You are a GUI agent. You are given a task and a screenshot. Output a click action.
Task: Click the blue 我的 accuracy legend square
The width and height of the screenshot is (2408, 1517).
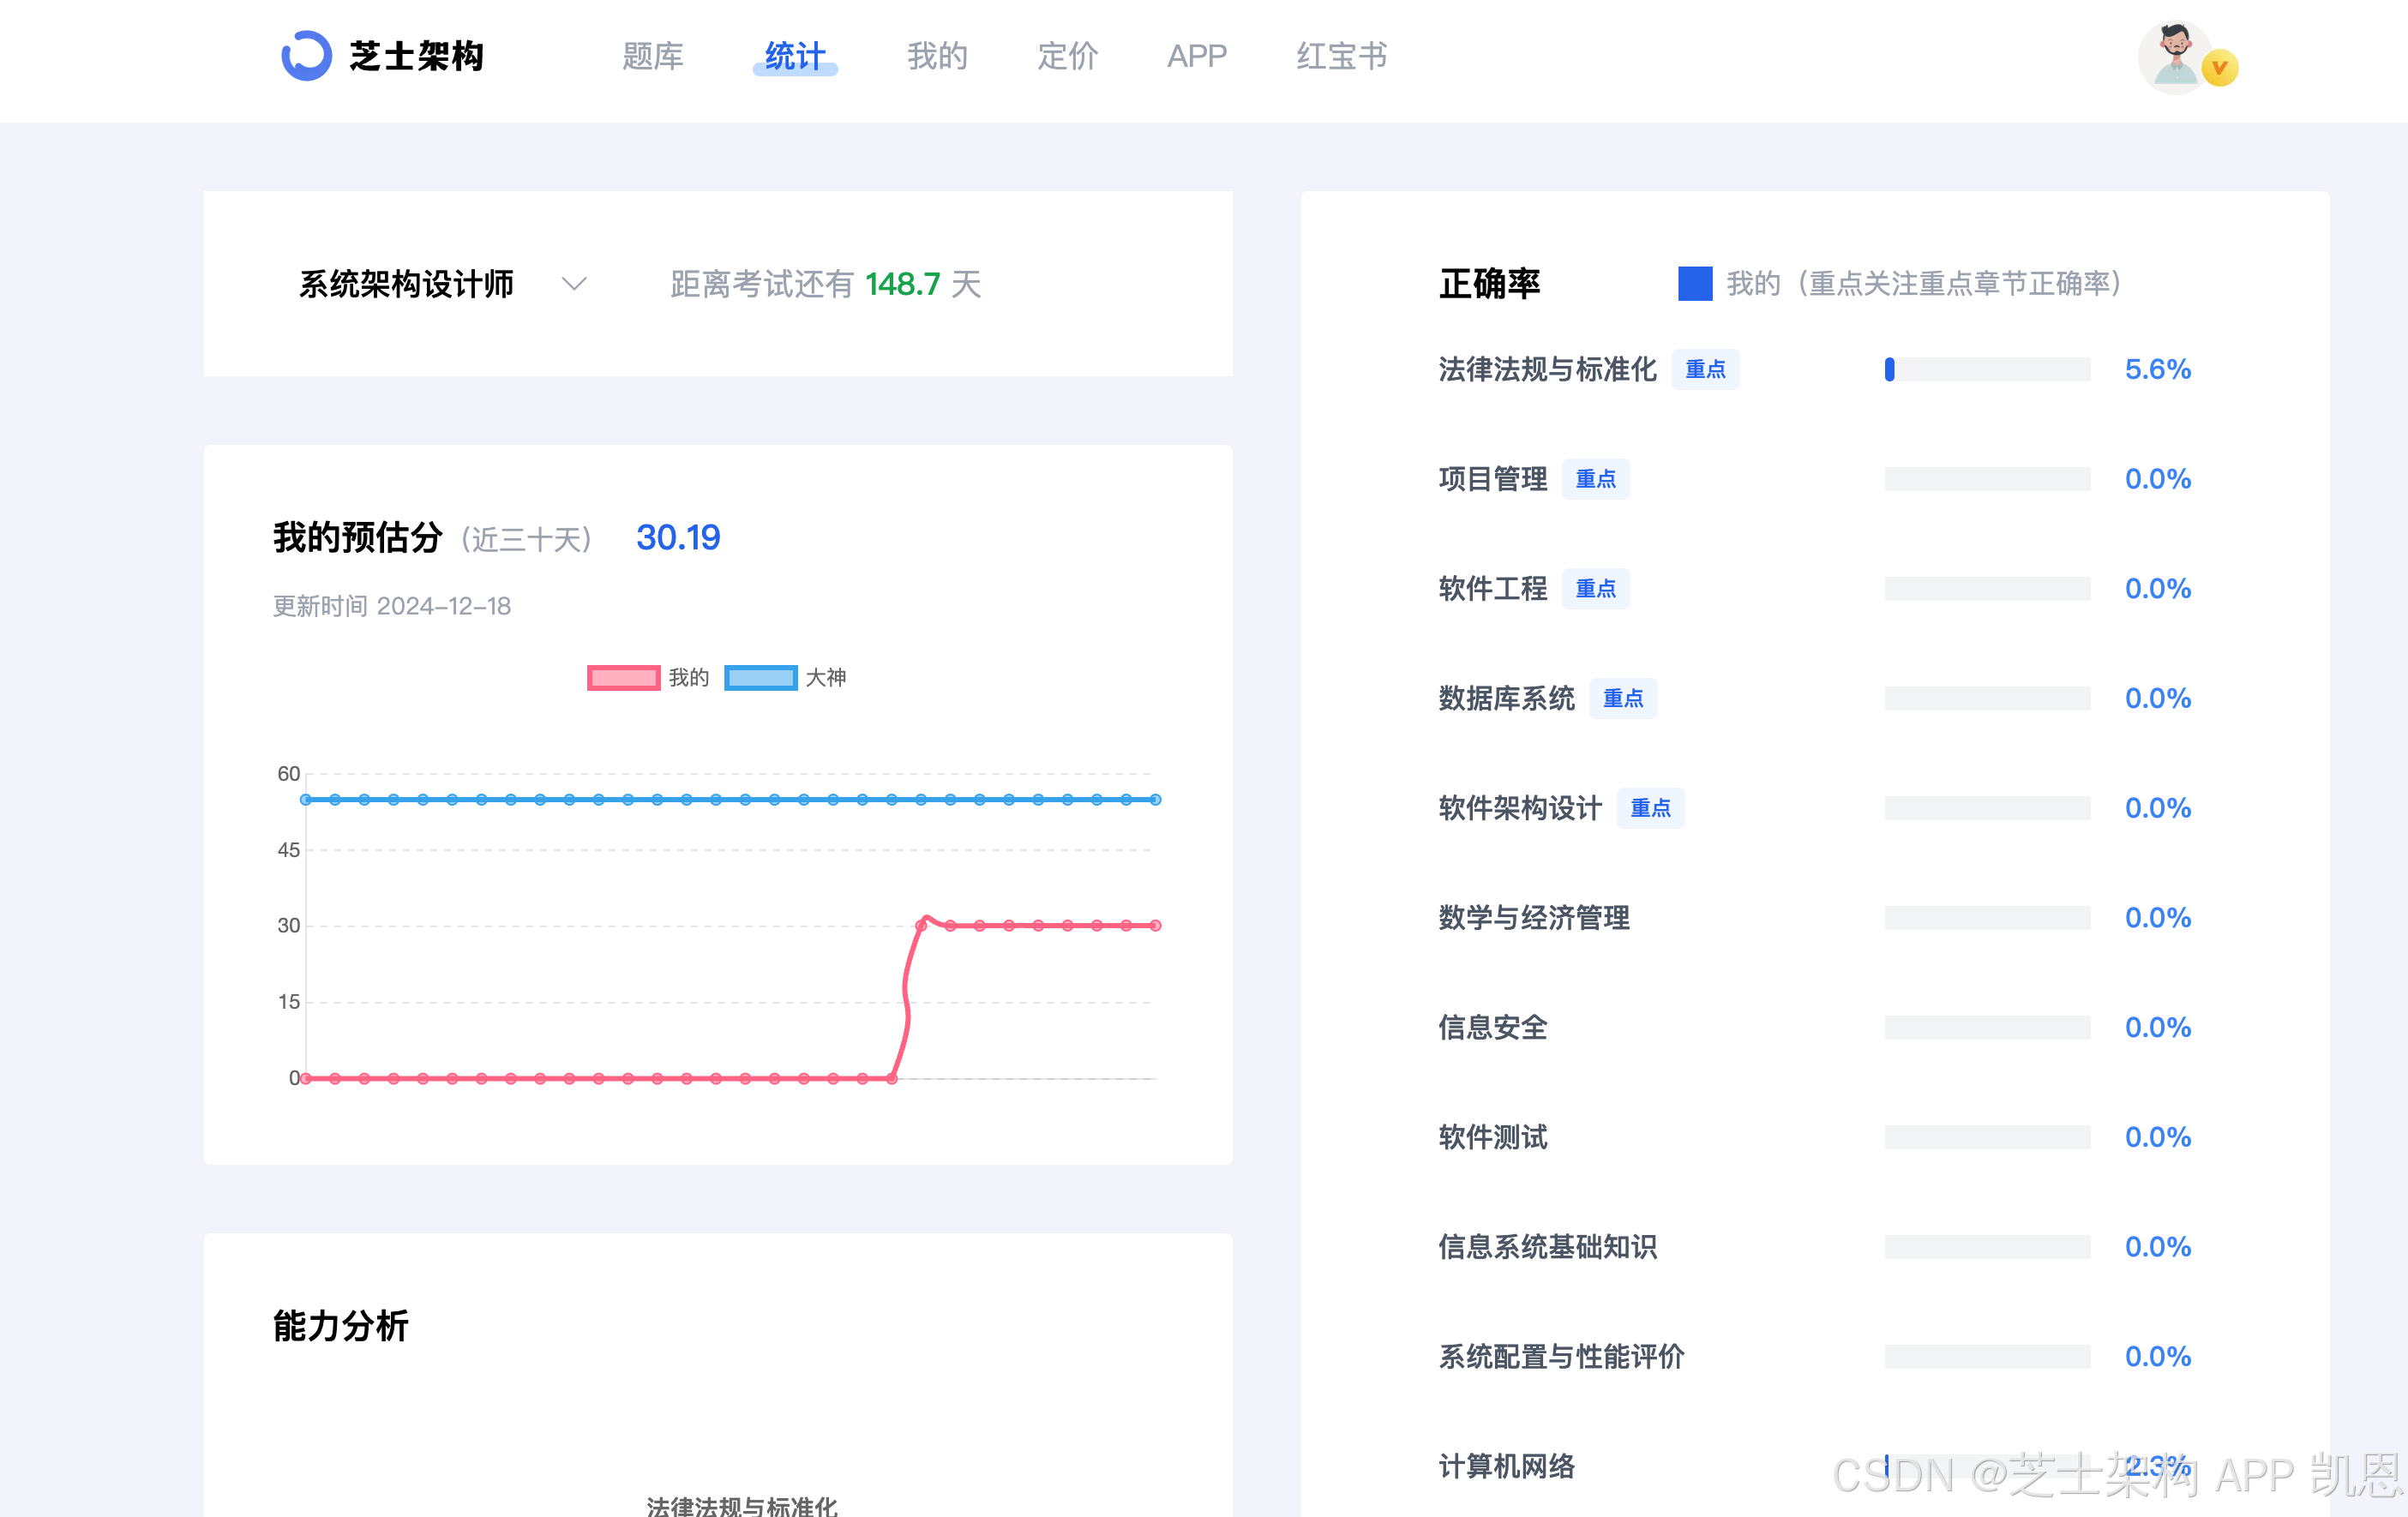click(x=1694, y=284)
